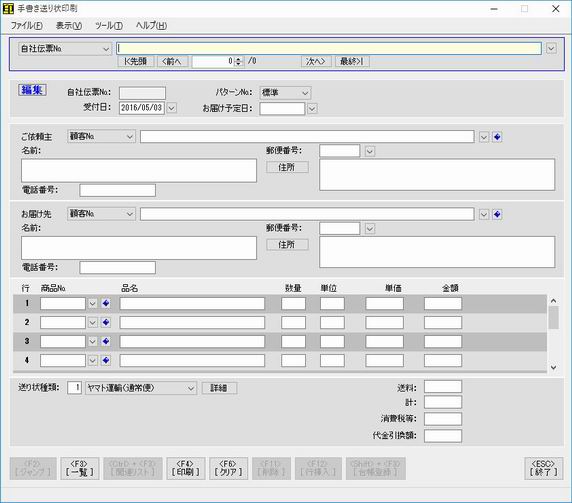Open the ツール(T) menu
572x503 pixels.
point(109,26)
